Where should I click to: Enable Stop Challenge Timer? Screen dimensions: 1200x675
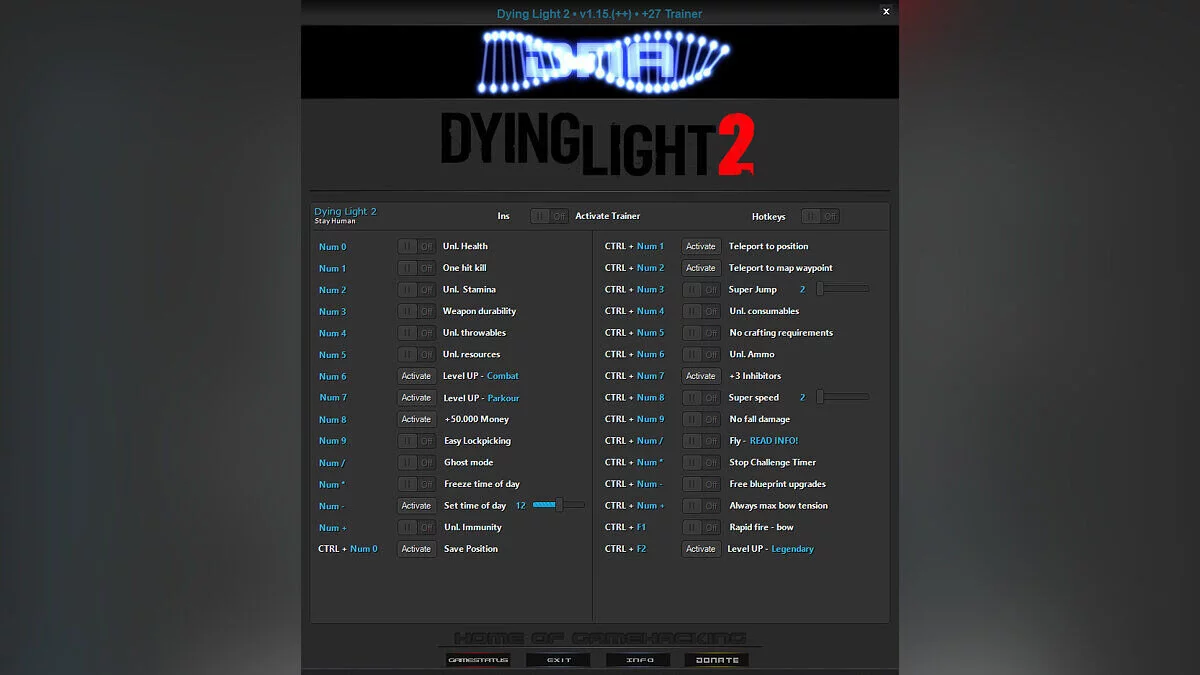click(x=701, y=462)
